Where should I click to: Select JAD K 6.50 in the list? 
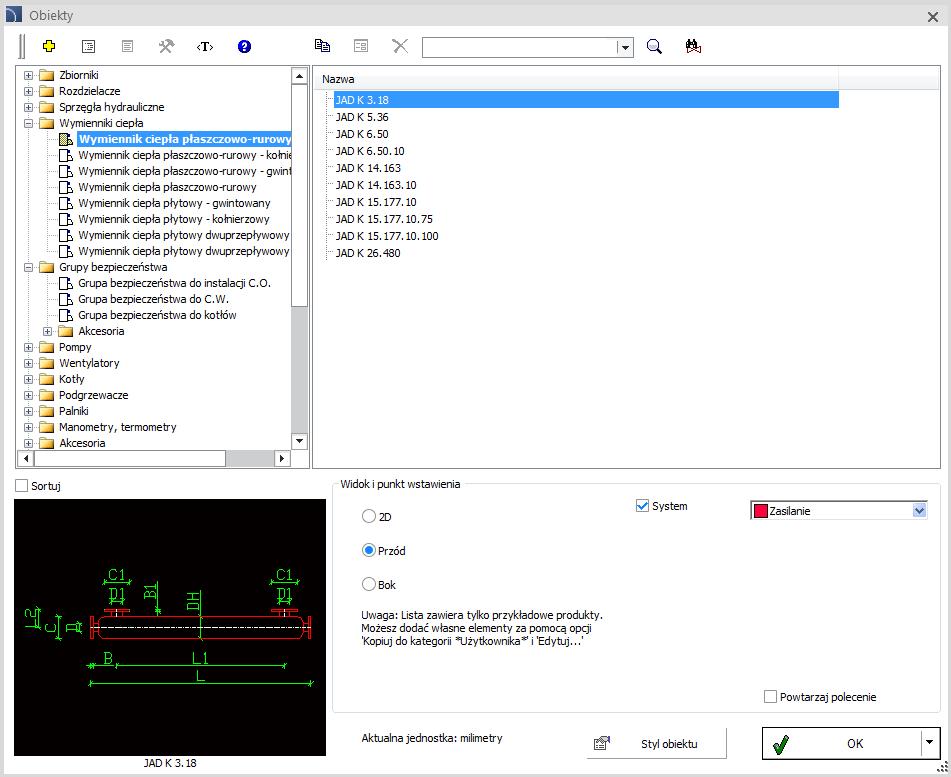tap(362, 134)
